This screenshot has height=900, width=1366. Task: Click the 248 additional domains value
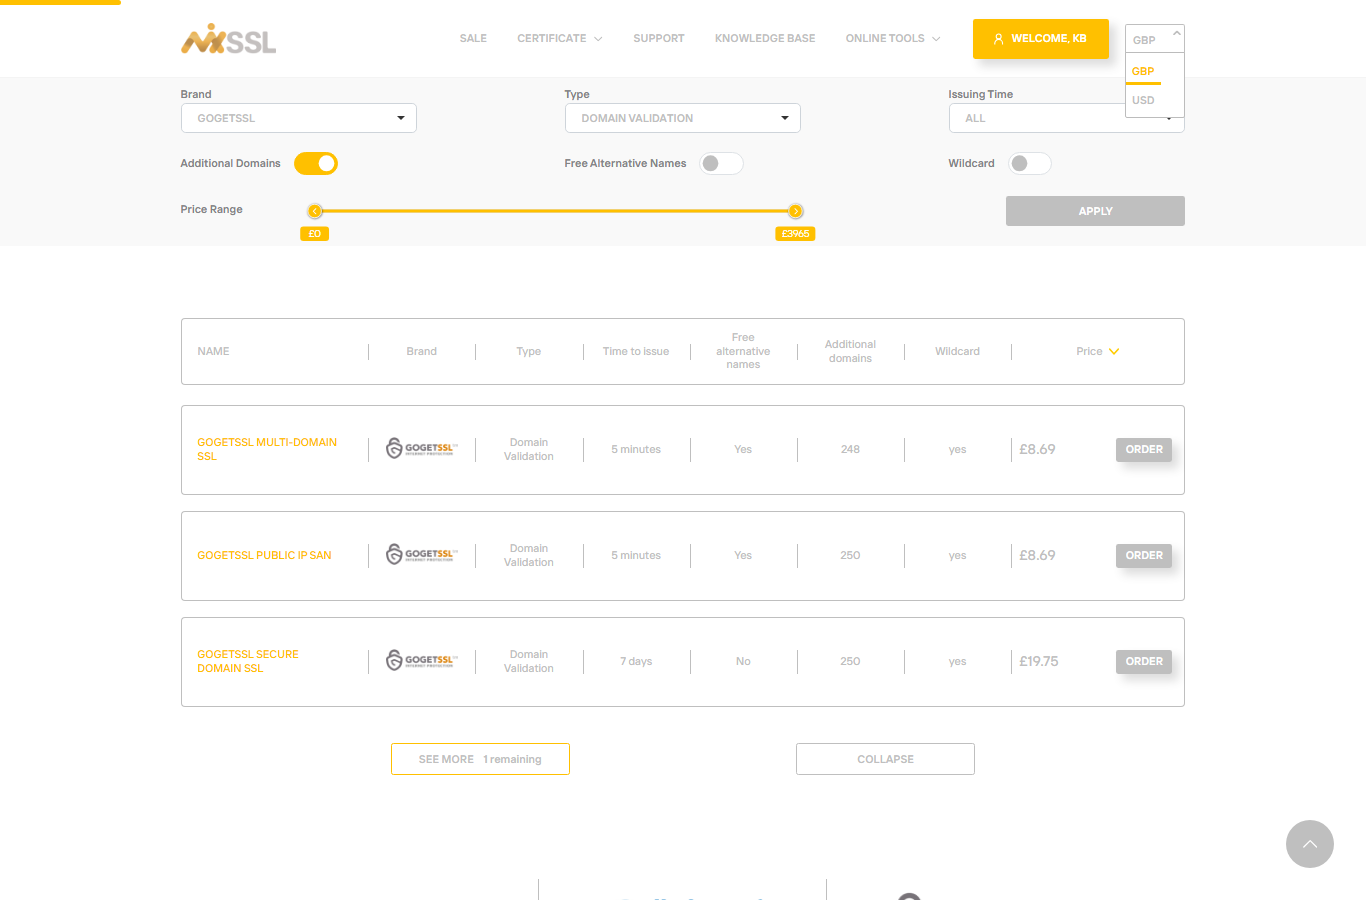click(x=850, y=449)
